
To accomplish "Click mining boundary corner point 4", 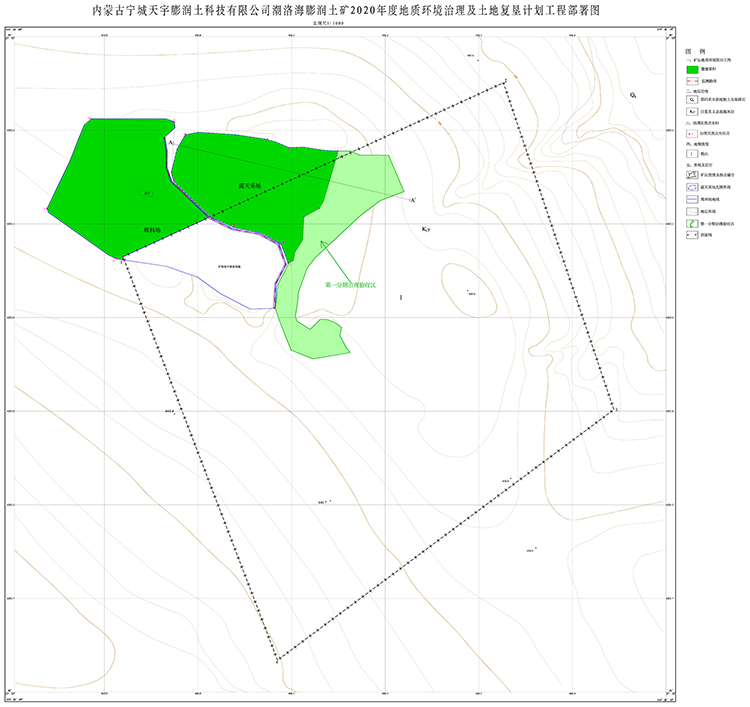I will tap(276, 662).
